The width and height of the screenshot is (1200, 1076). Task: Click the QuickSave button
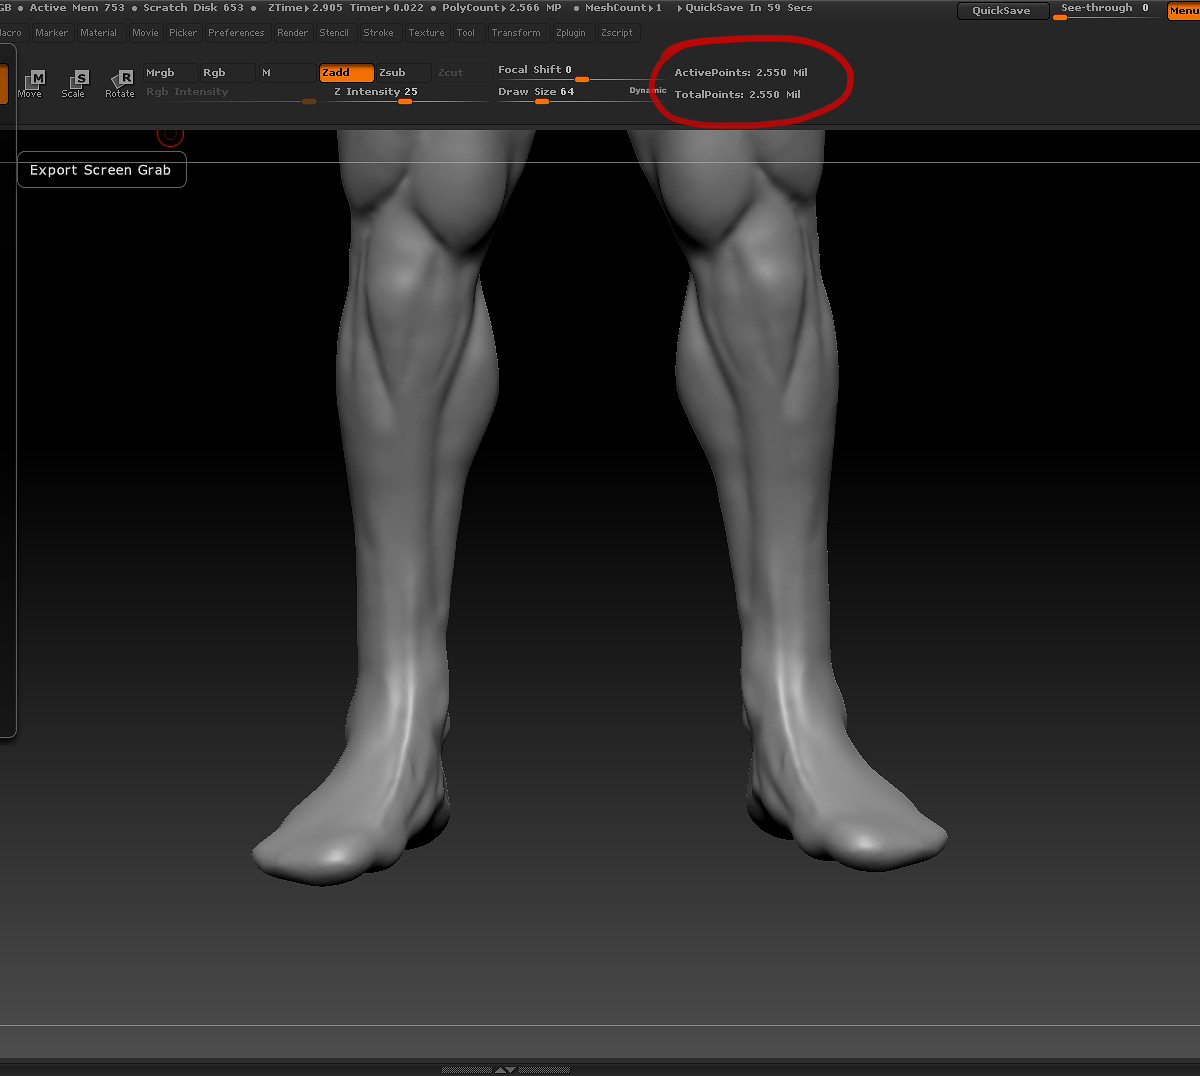[x=1002, y=11]
